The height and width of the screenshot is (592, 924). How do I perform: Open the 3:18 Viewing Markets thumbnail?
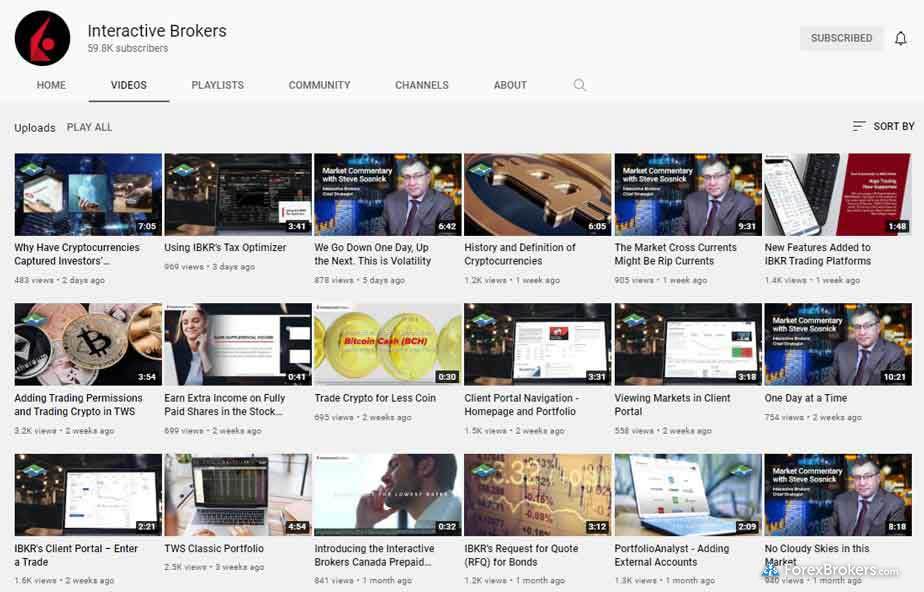(x=688, y=345)
